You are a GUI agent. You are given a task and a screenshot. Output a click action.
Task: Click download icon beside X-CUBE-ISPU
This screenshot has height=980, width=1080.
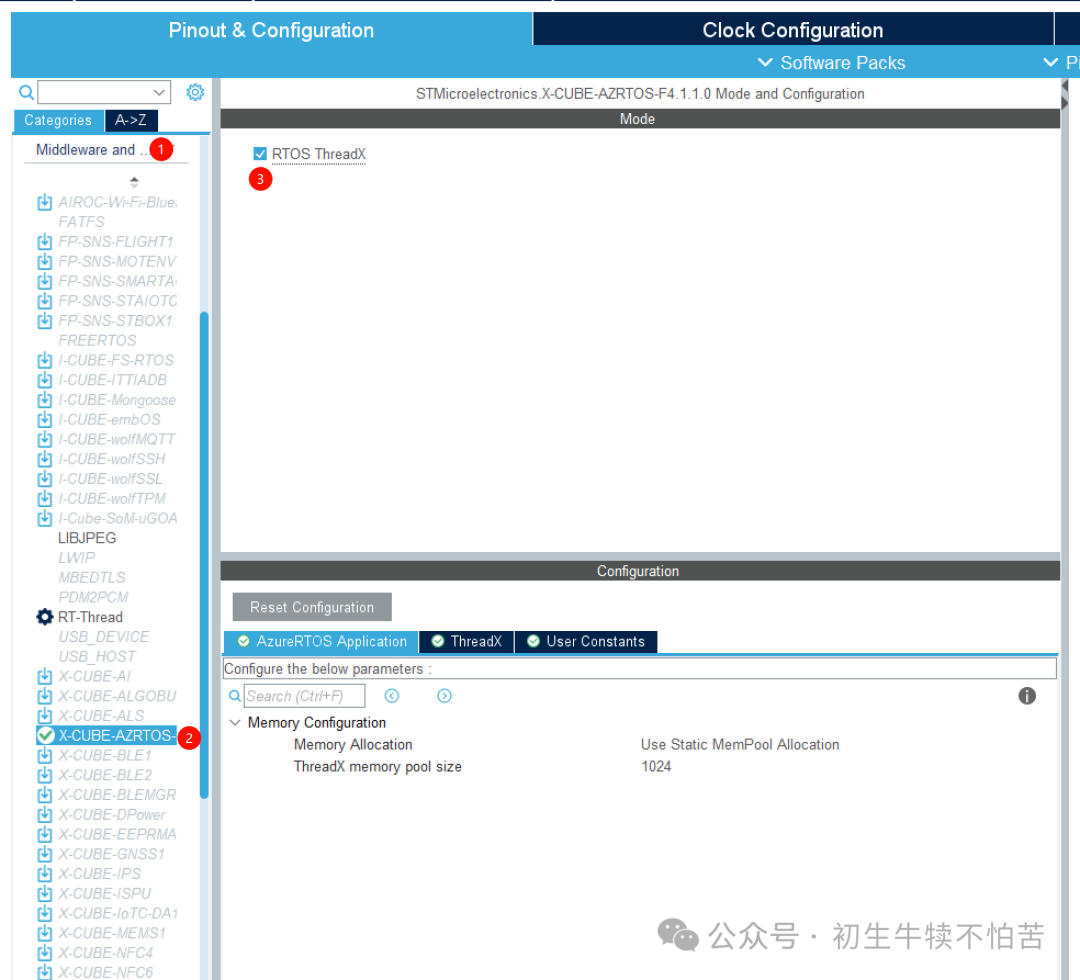coord(45,894)
